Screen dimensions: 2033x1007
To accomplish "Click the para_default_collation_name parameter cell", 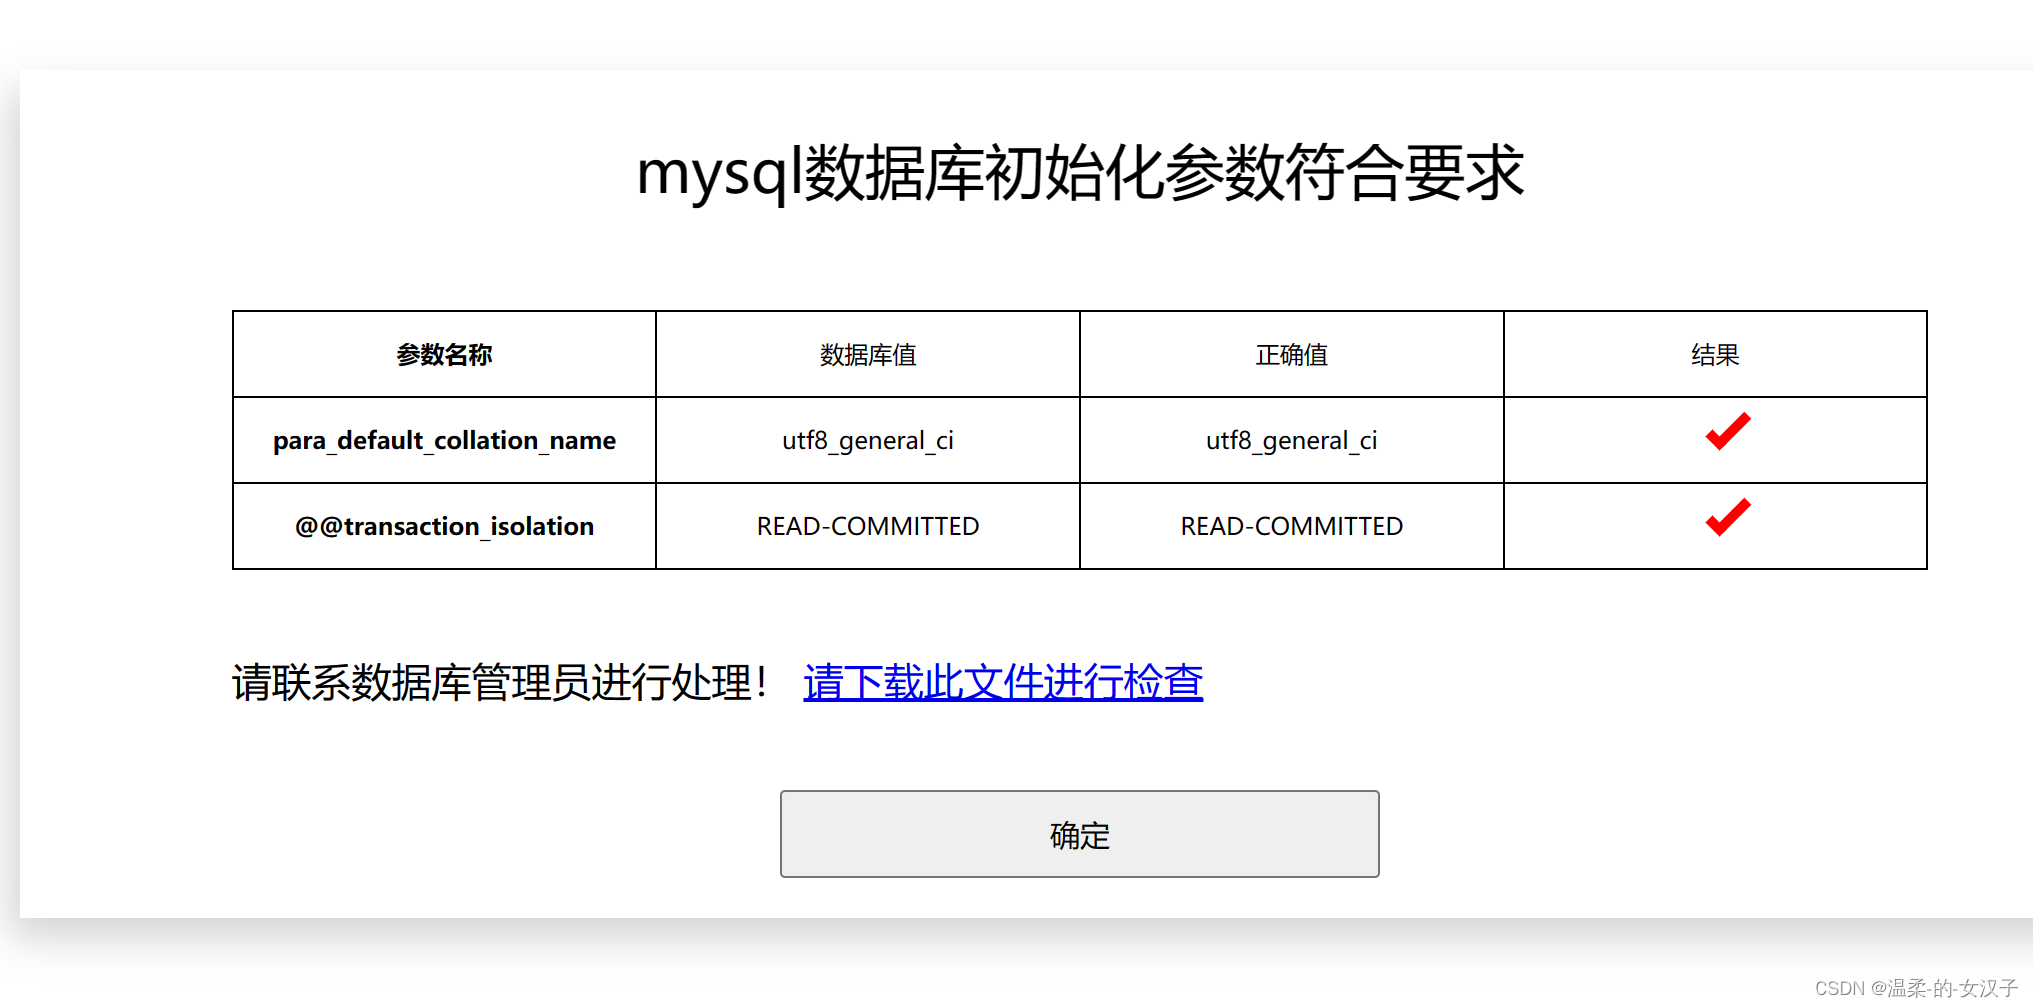I will 444,441.
